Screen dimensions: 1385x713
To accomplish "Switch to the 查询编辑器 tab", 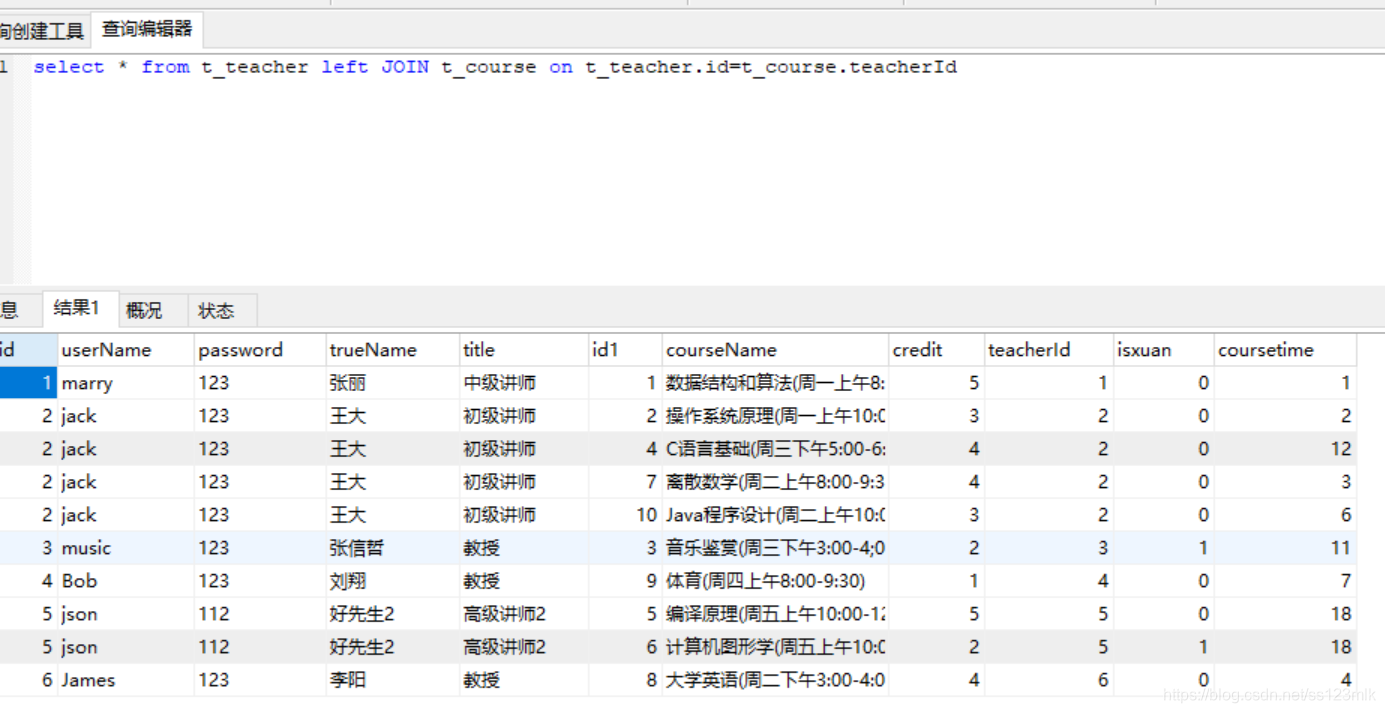I will pyautogui.click(x=147, y=30).
